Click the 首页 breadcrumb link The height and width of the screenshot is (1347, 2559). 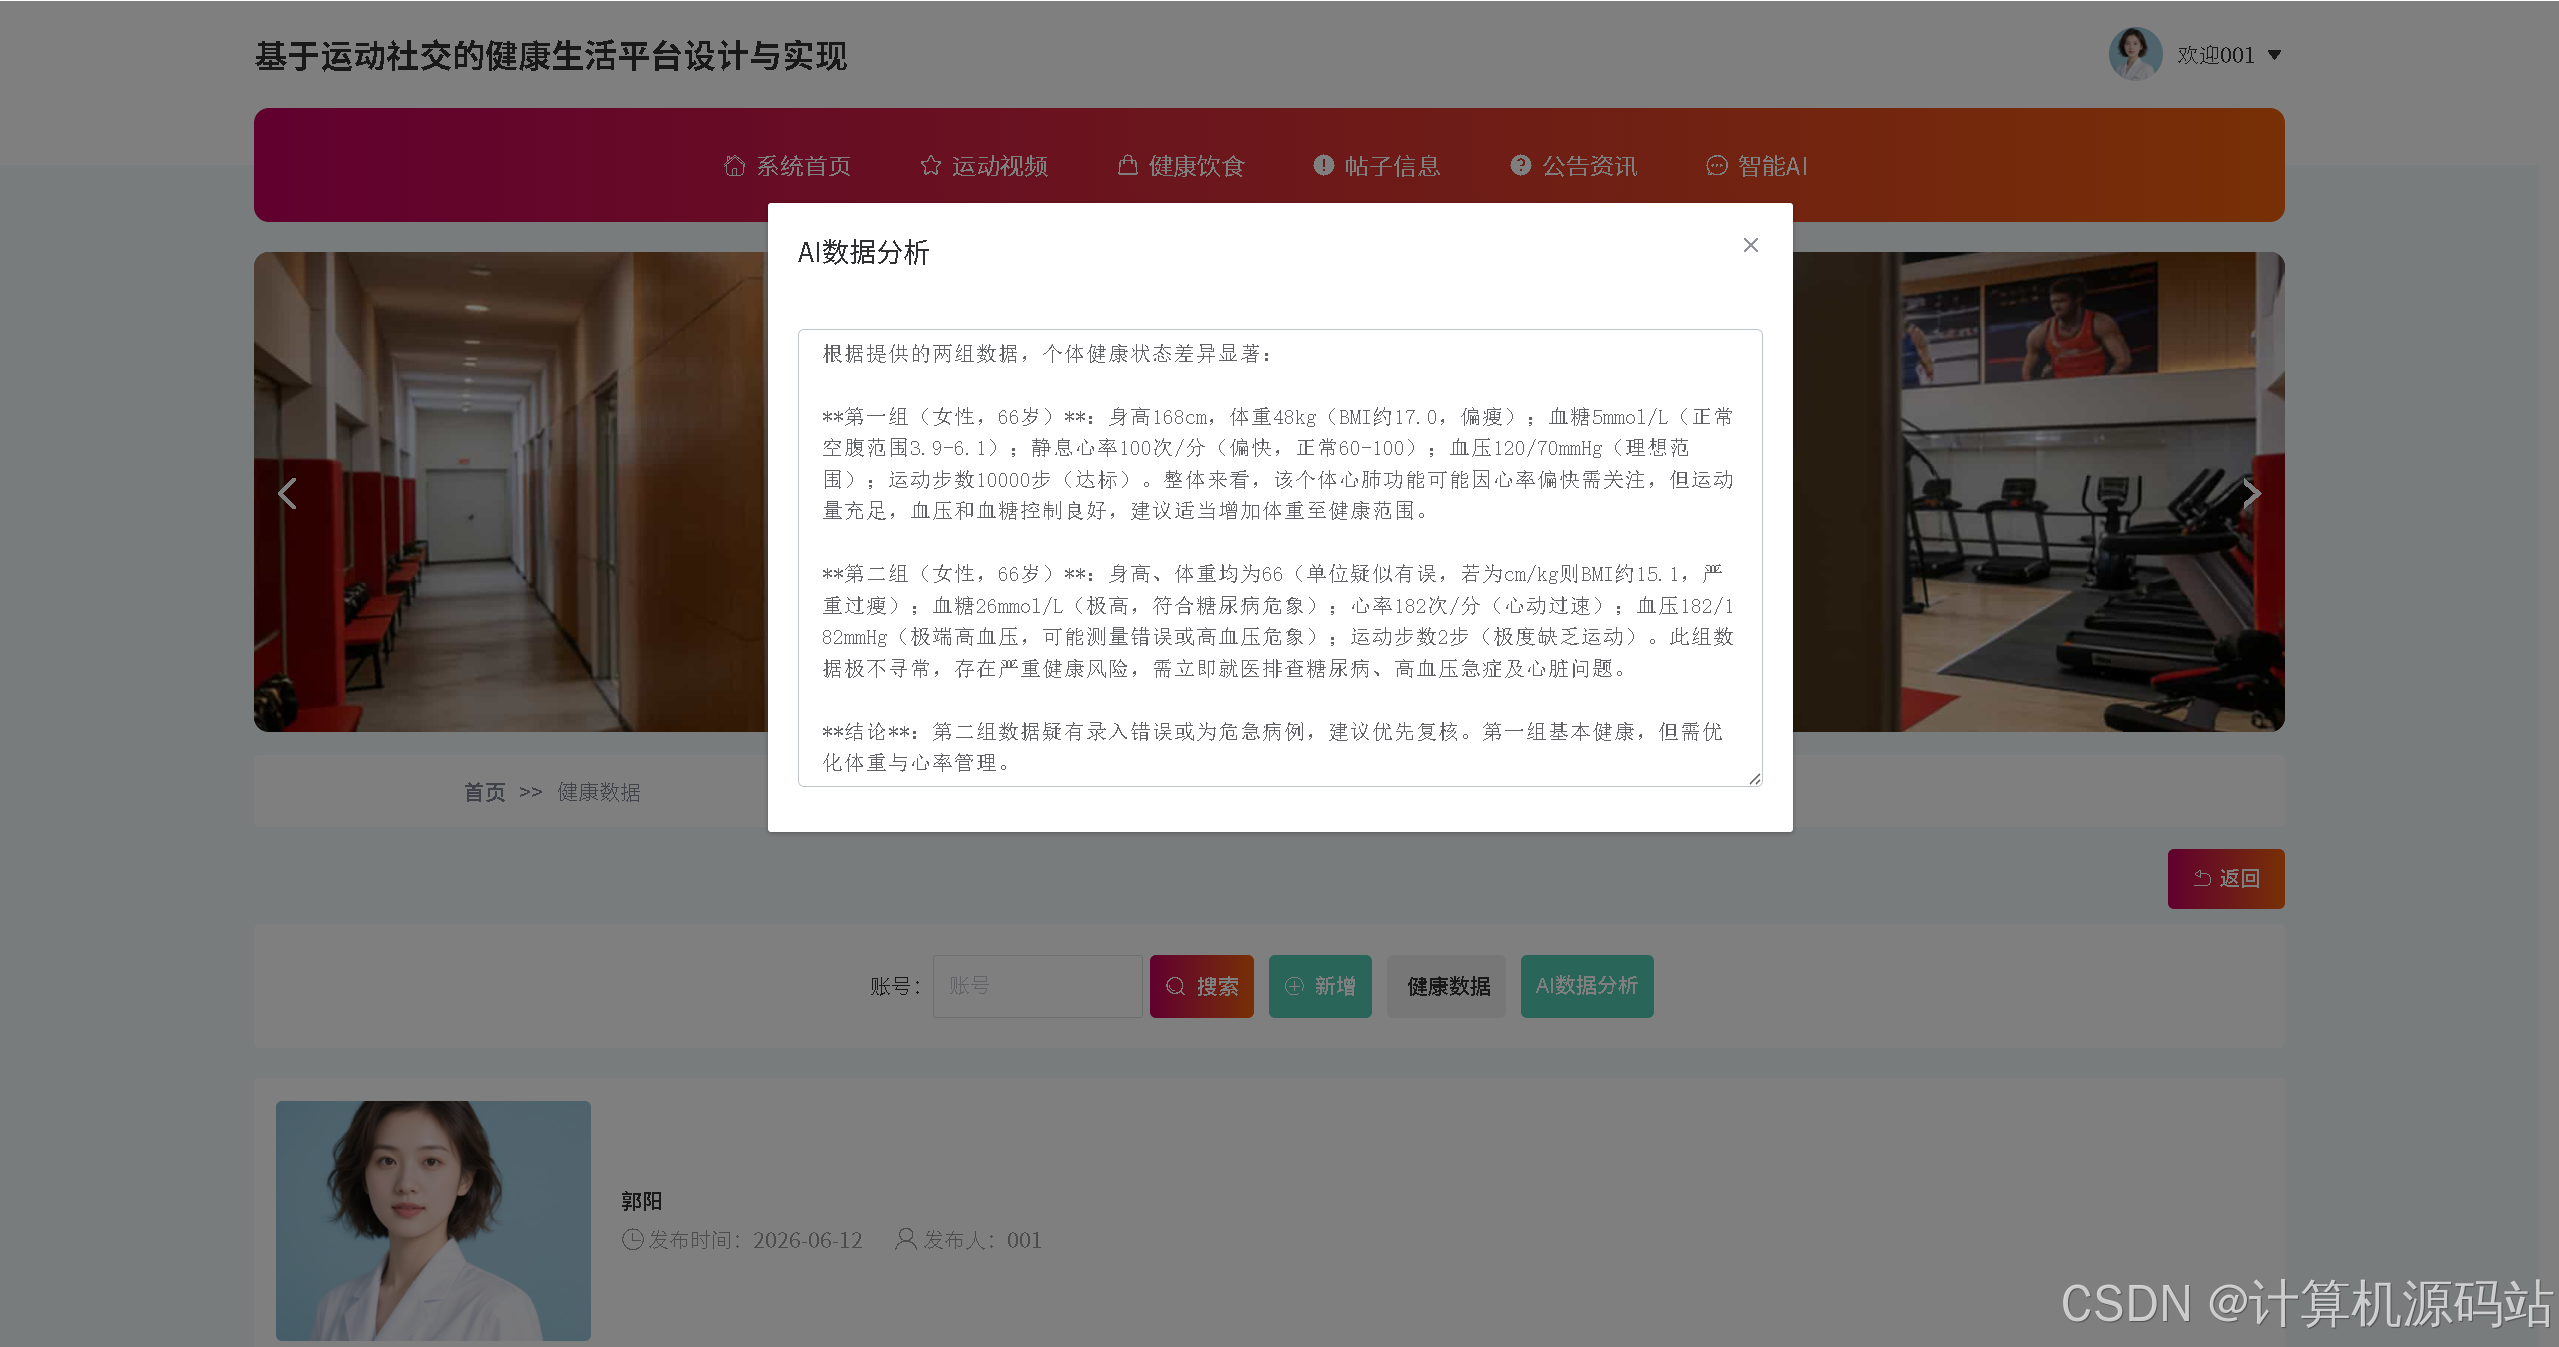pos(485,792)
